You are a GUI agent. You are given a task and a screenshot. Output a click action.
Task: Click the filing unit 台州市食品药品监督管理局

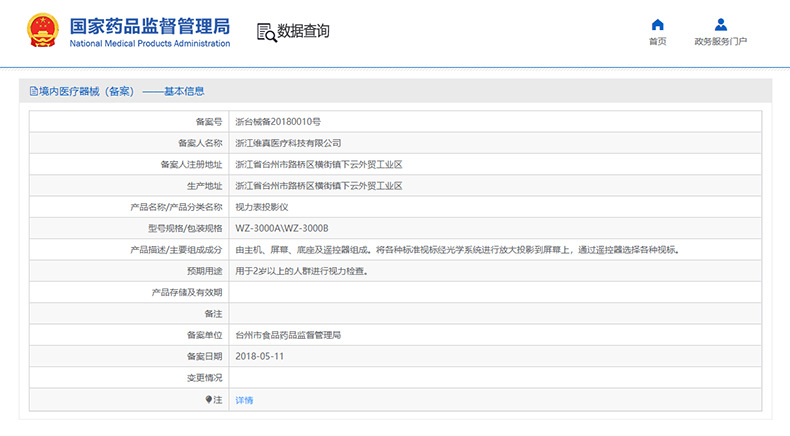point(288,335)
